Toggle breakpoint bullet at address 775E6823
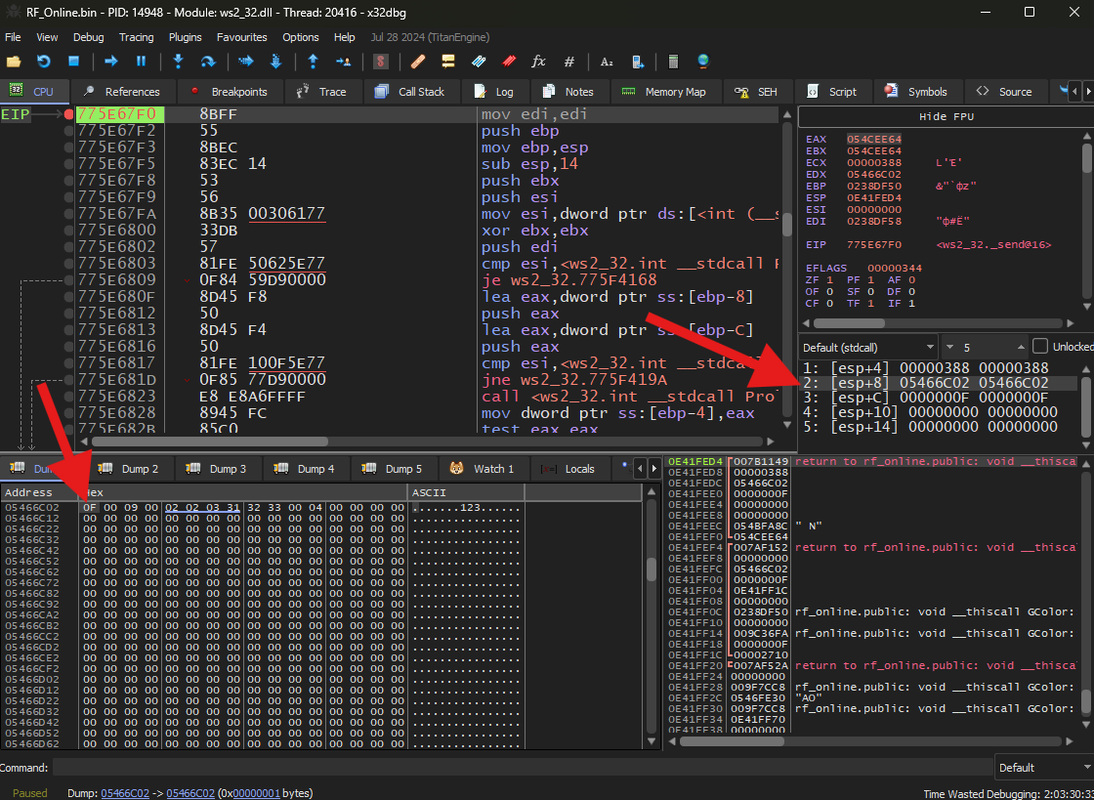The width and height of the screenshot is (1094, 800). 68,396
